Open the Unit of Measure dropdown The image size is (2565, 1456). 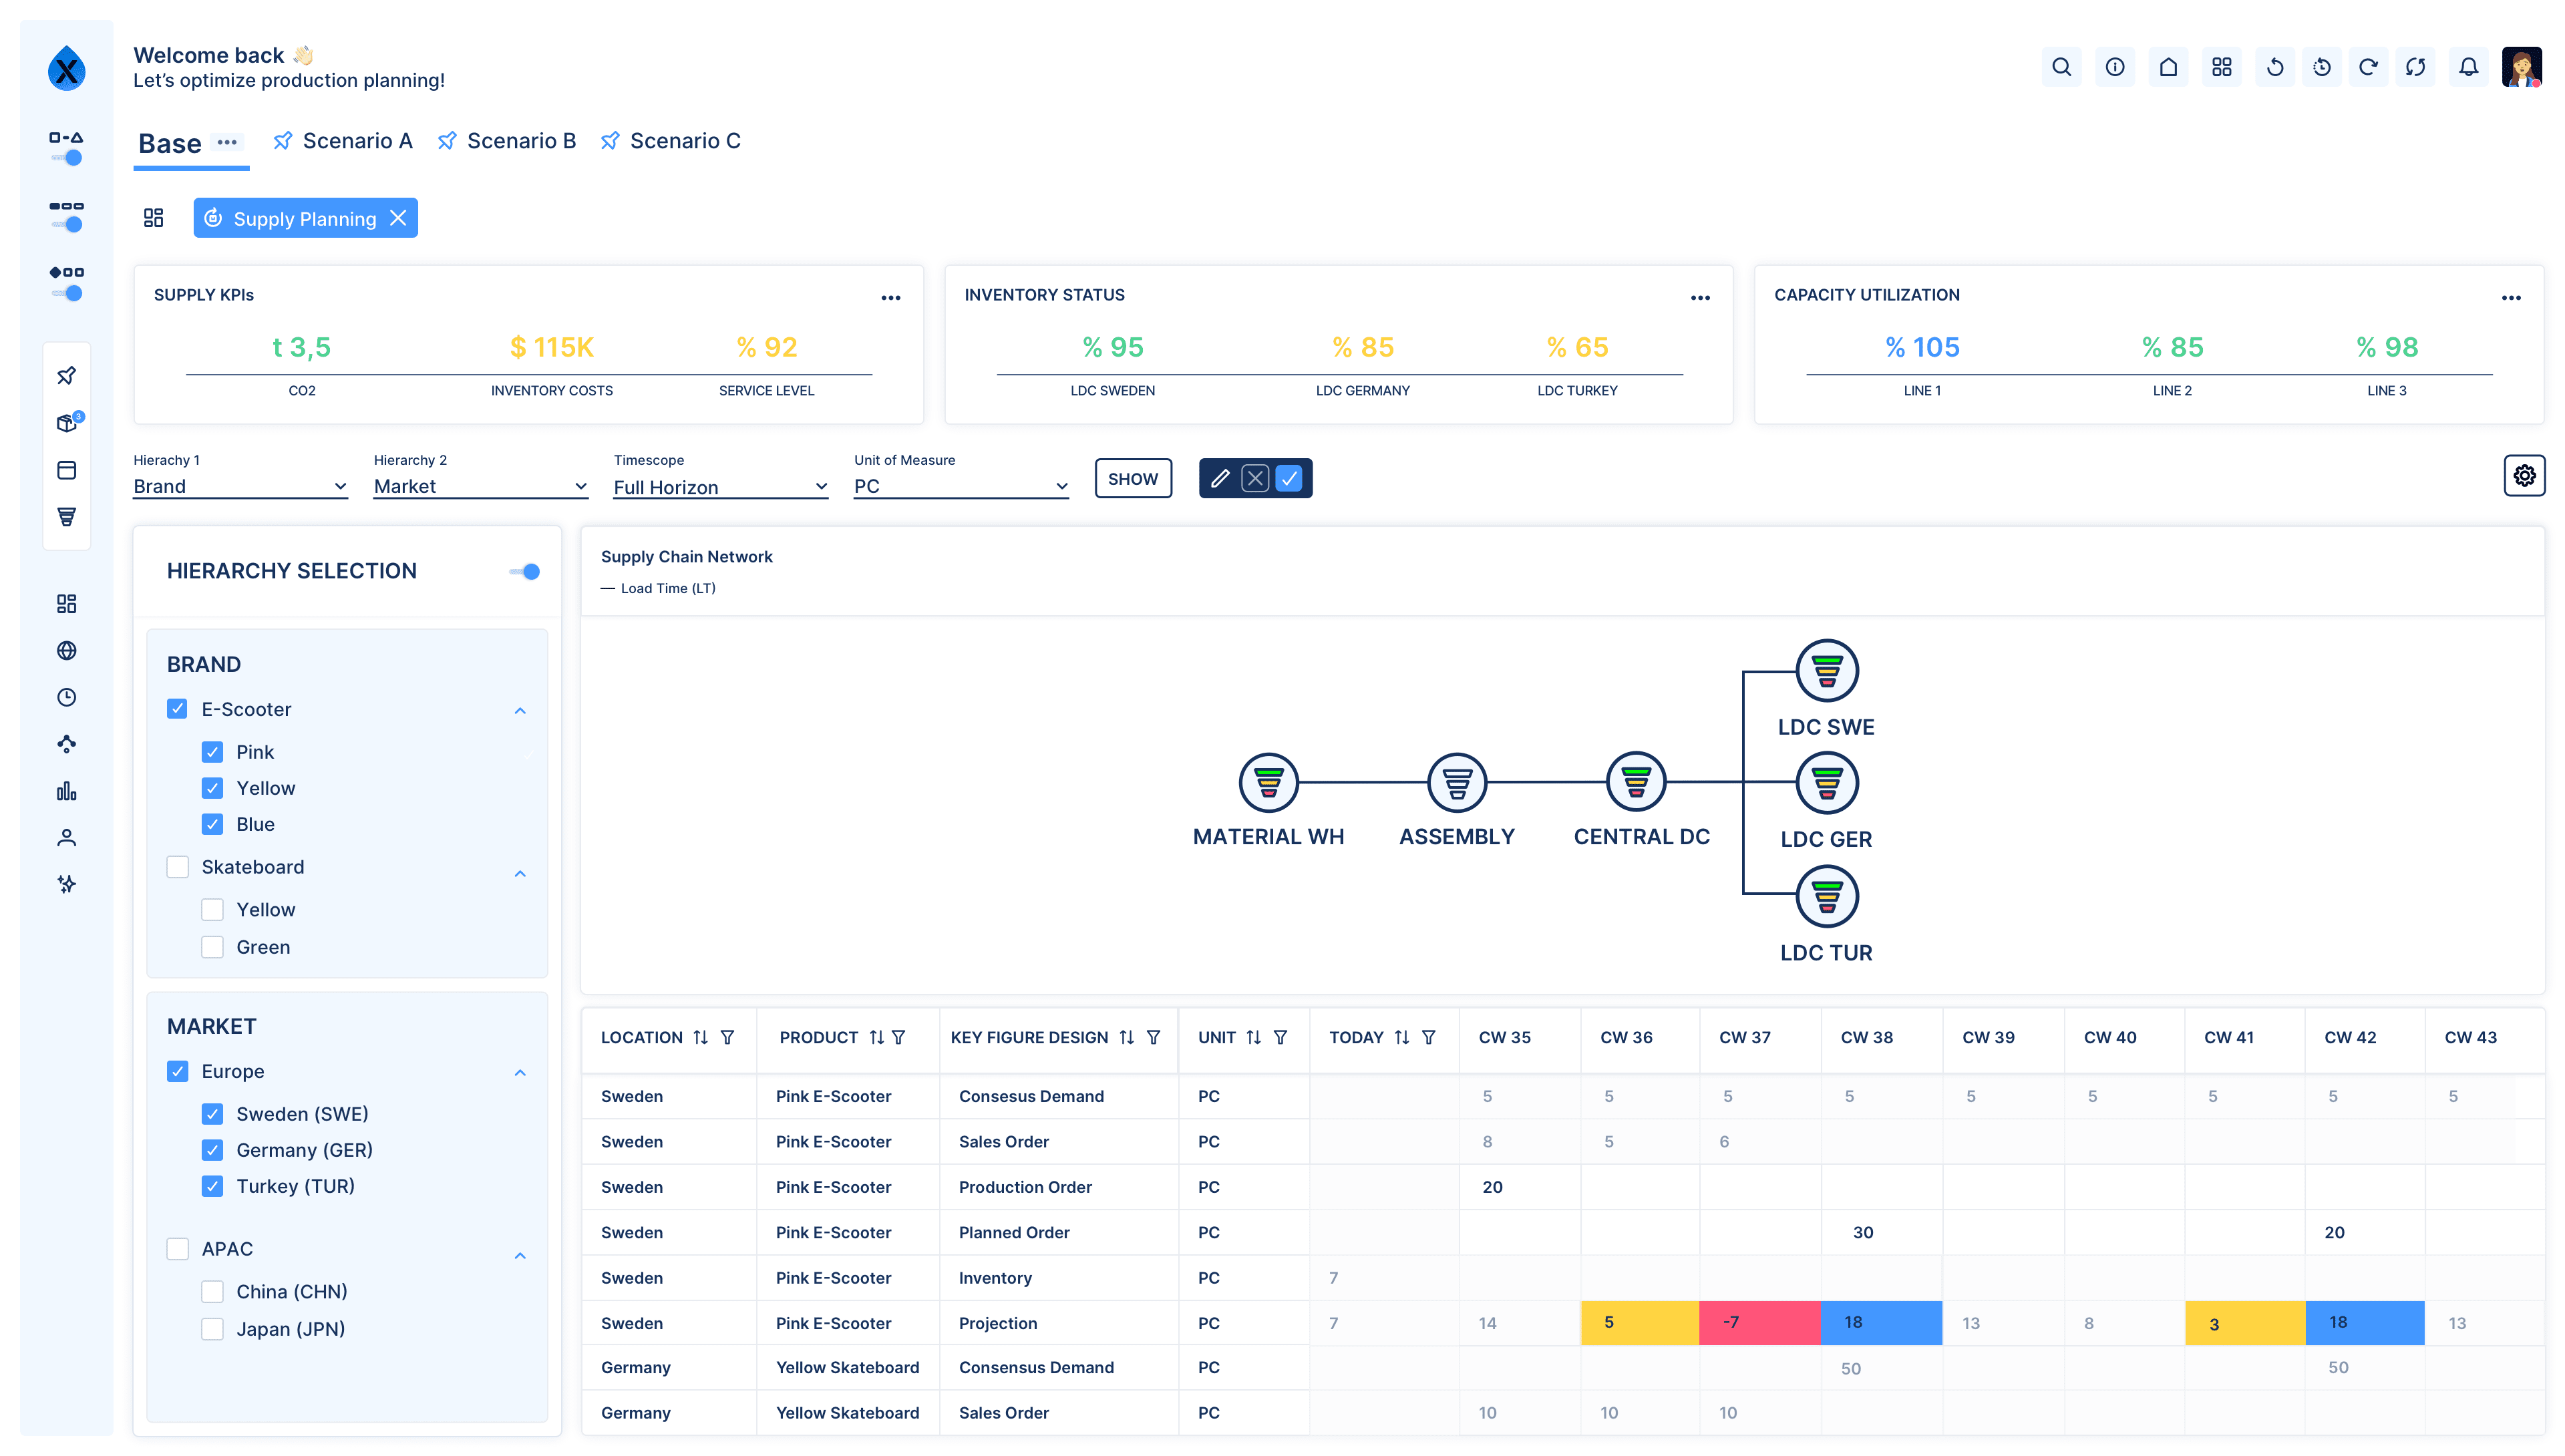click(960, 487)
